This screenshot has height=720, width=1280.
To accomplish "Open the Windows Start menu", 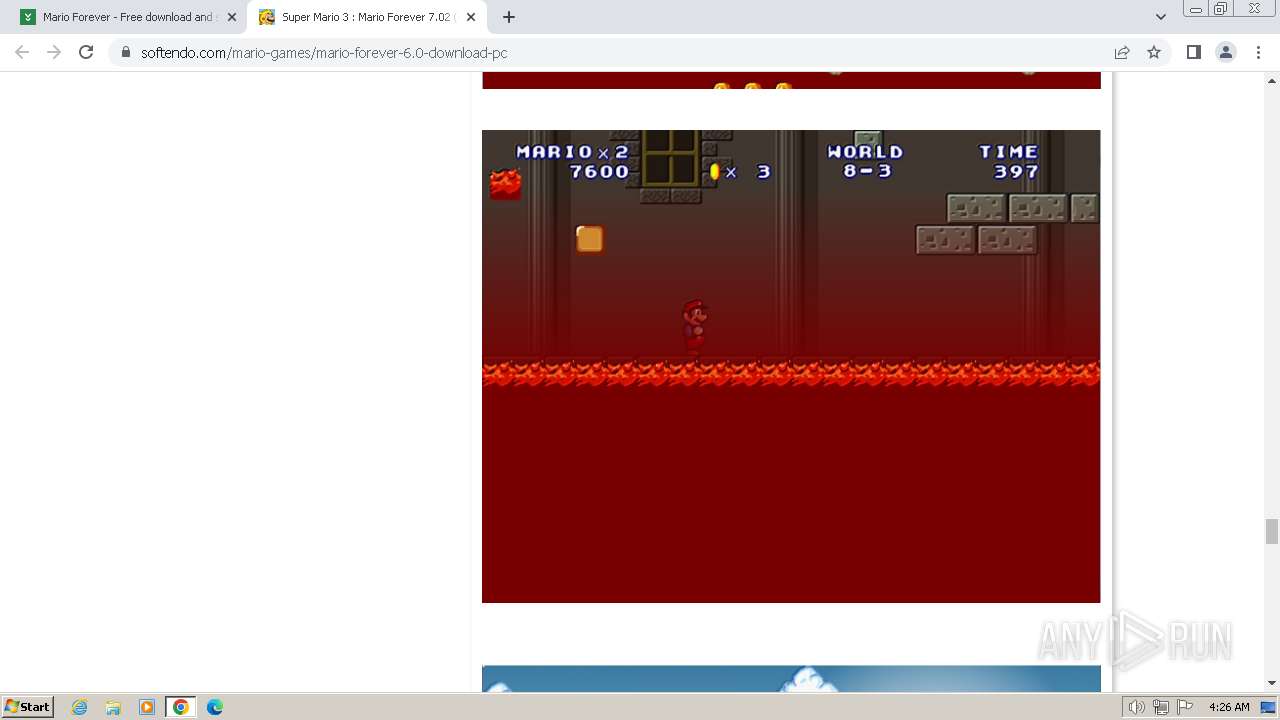I will pos(27,706).
